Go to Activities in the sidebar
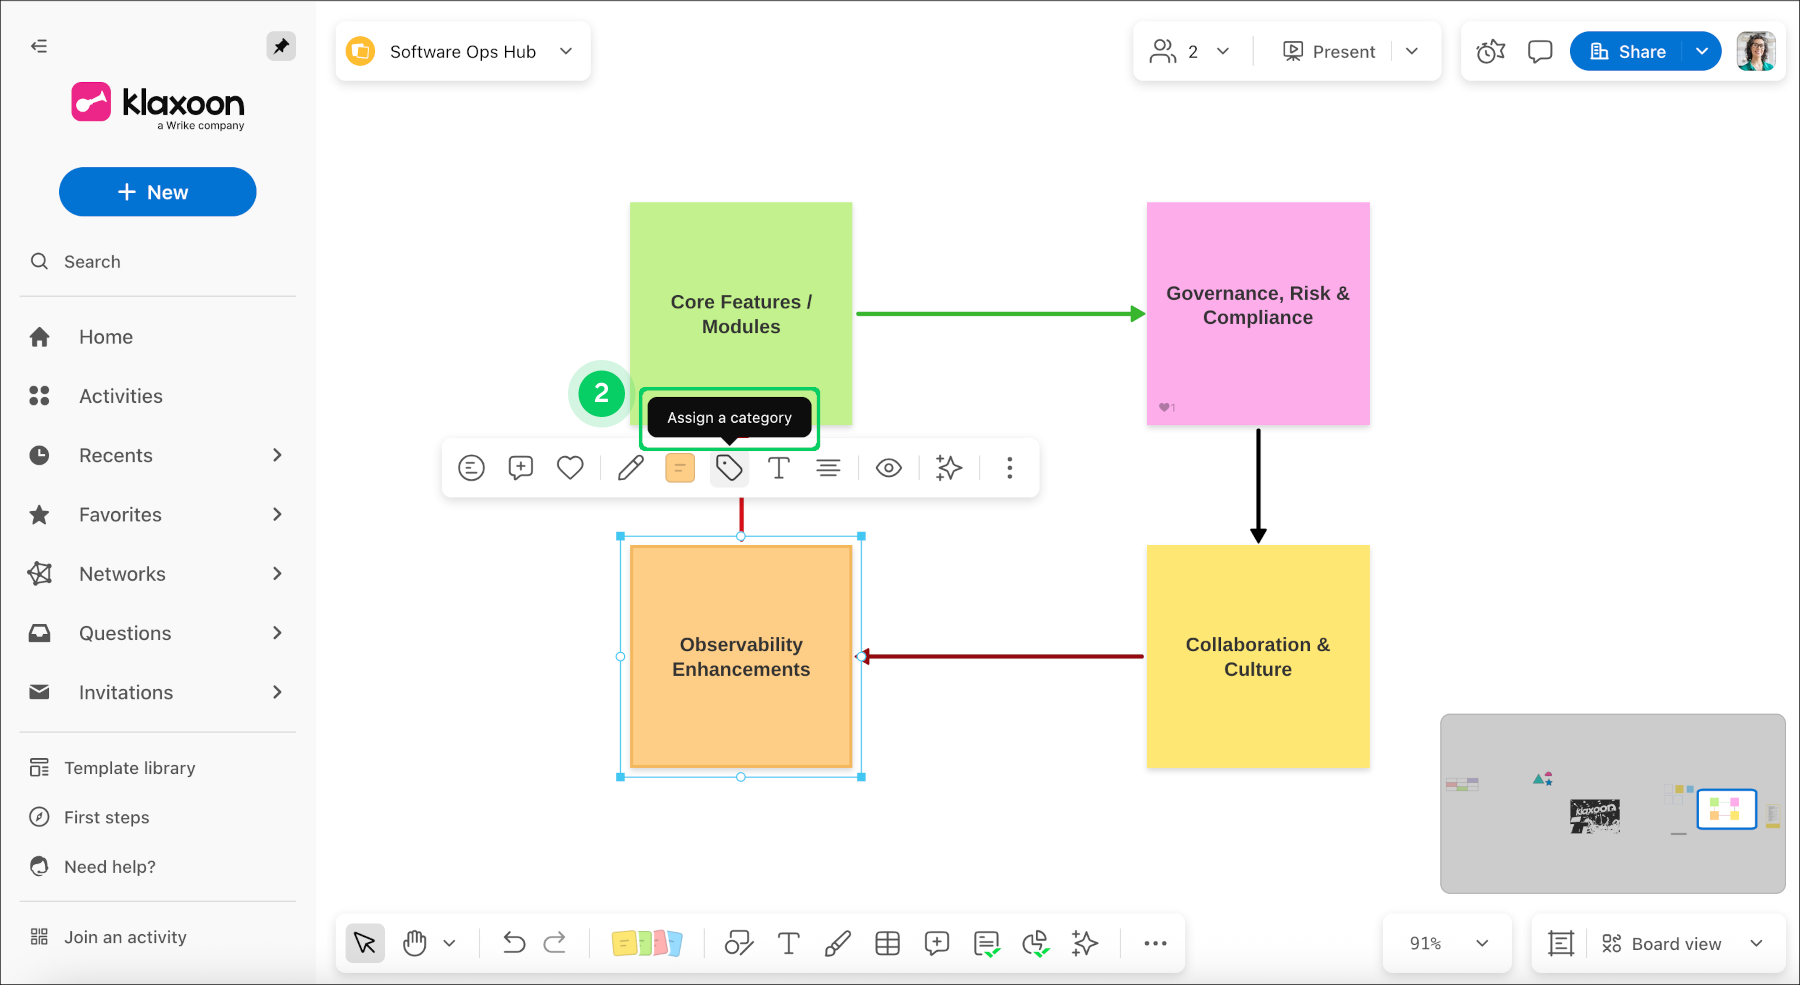1800x985 pixels. pyautogui.click(x=120, y=396)
